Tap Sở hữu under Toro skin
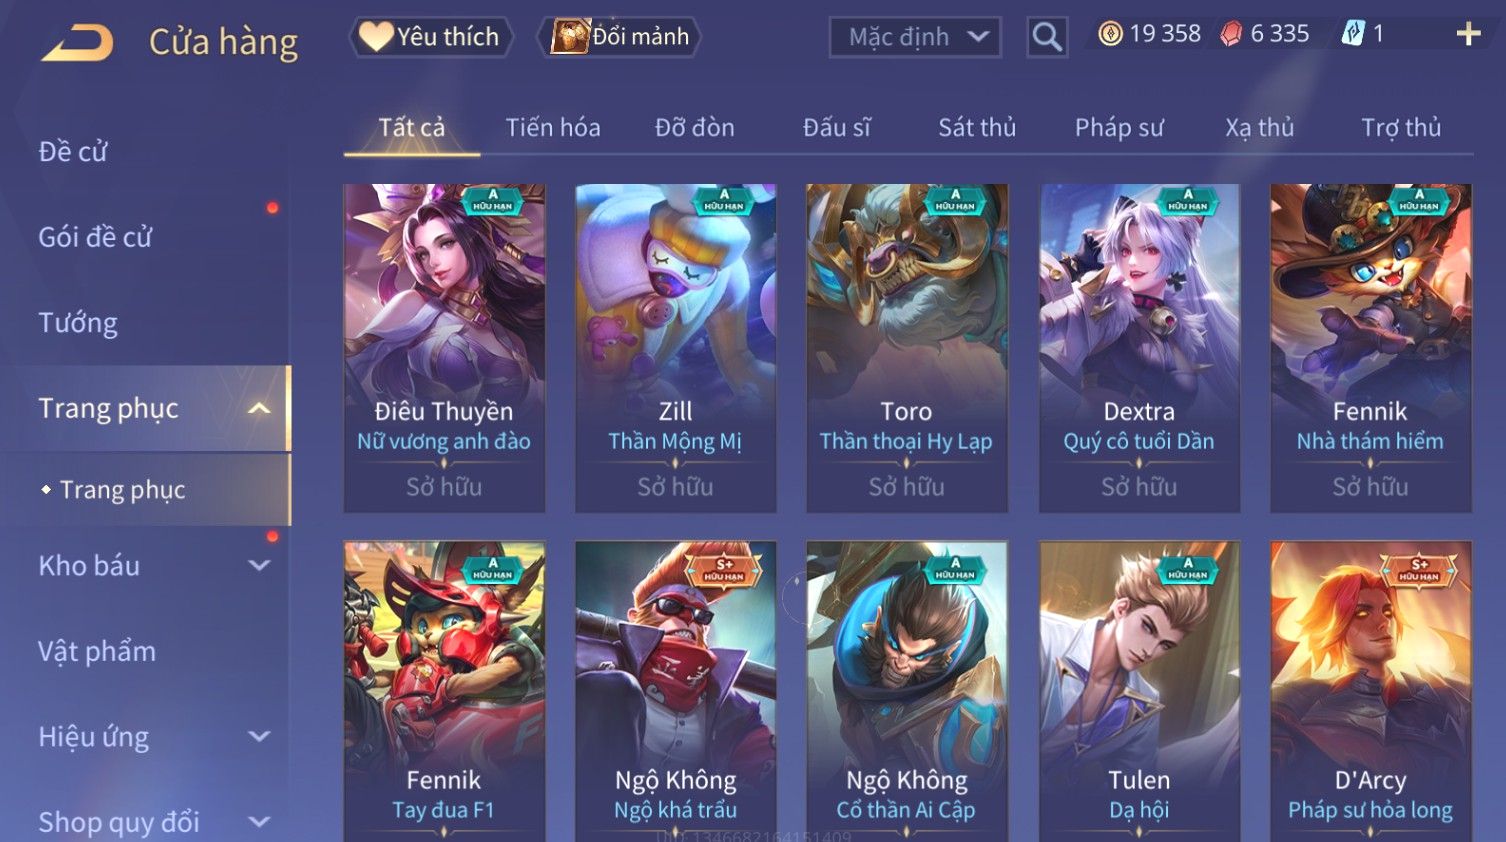Viewport: 1506px width, 842px height. pyautogui.click(x=906, y=487)
